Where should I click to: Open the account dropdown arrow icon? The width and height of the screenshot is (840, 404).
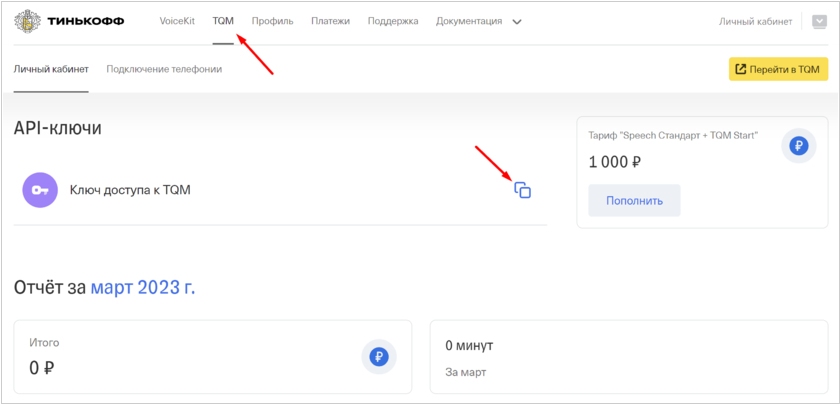(x=820, y=21)
